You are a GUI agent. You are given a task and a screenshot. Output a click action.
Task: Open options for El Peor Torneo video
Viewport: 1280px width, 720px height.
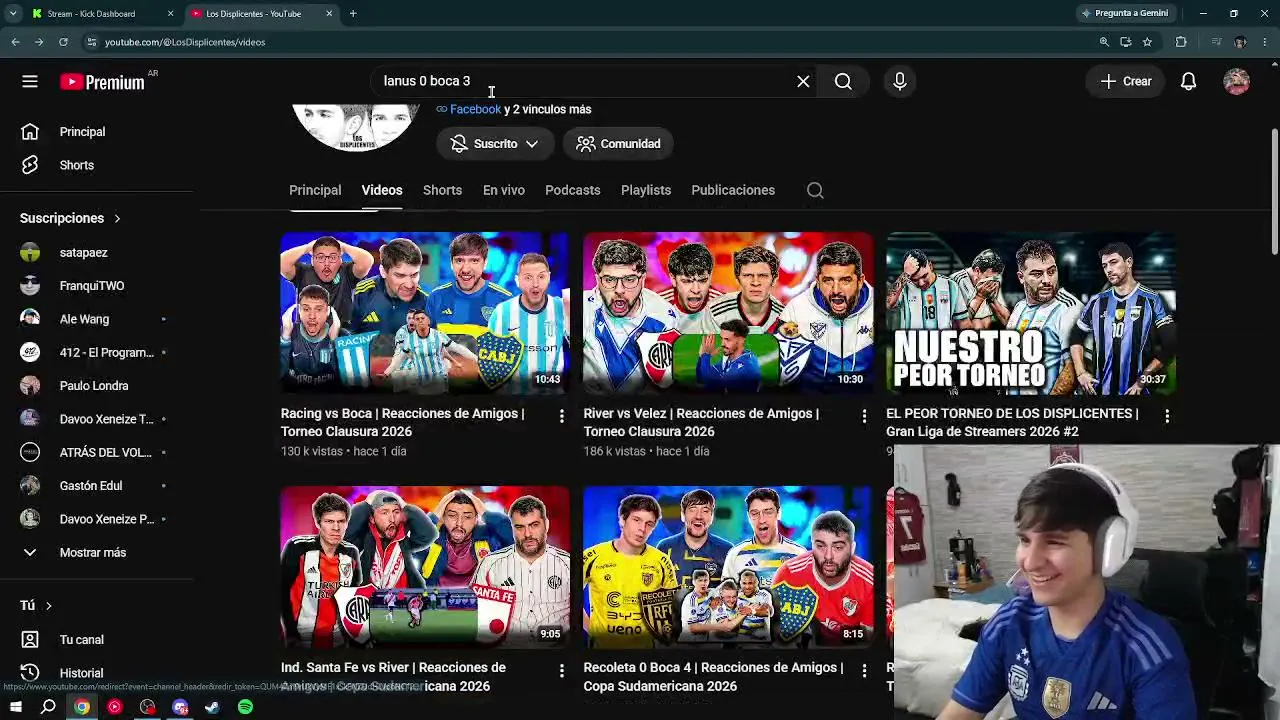[1167, 416]
